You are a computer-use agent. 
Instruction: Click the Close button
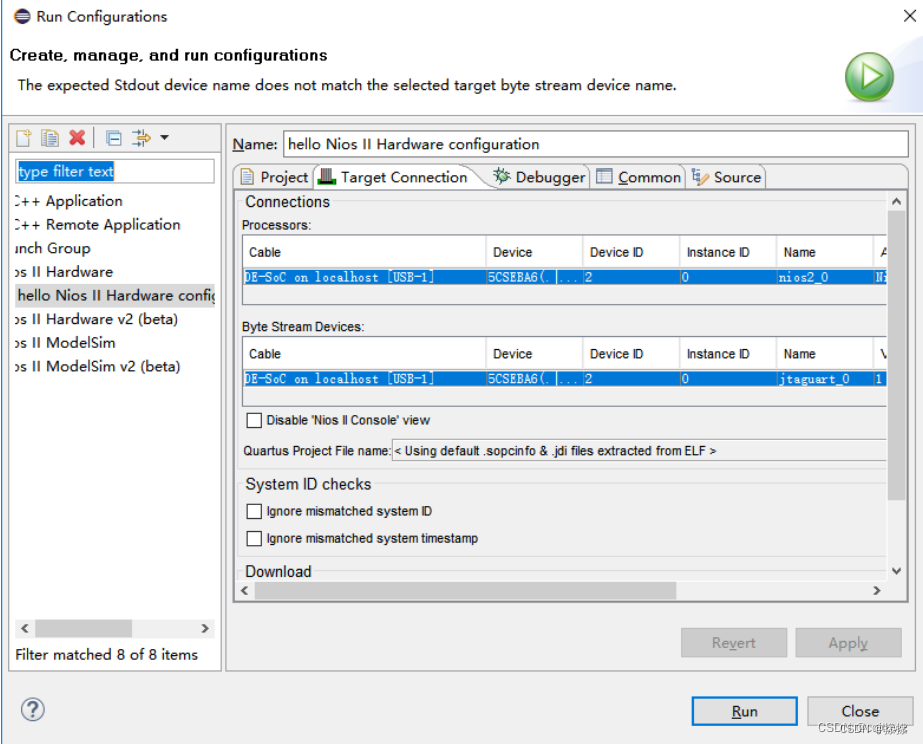(860, 711)
